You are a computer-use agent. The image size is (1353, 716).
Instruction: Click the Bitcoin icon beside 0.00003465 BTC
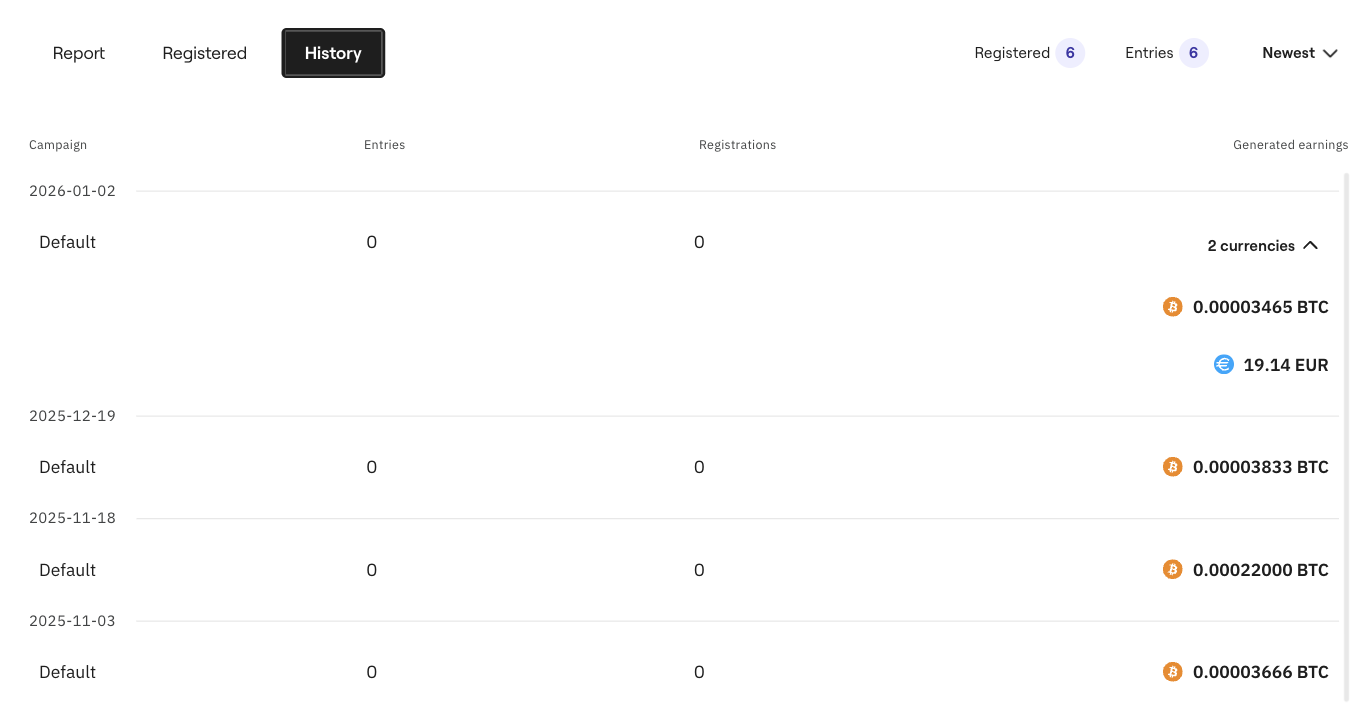click(1172, 307)
